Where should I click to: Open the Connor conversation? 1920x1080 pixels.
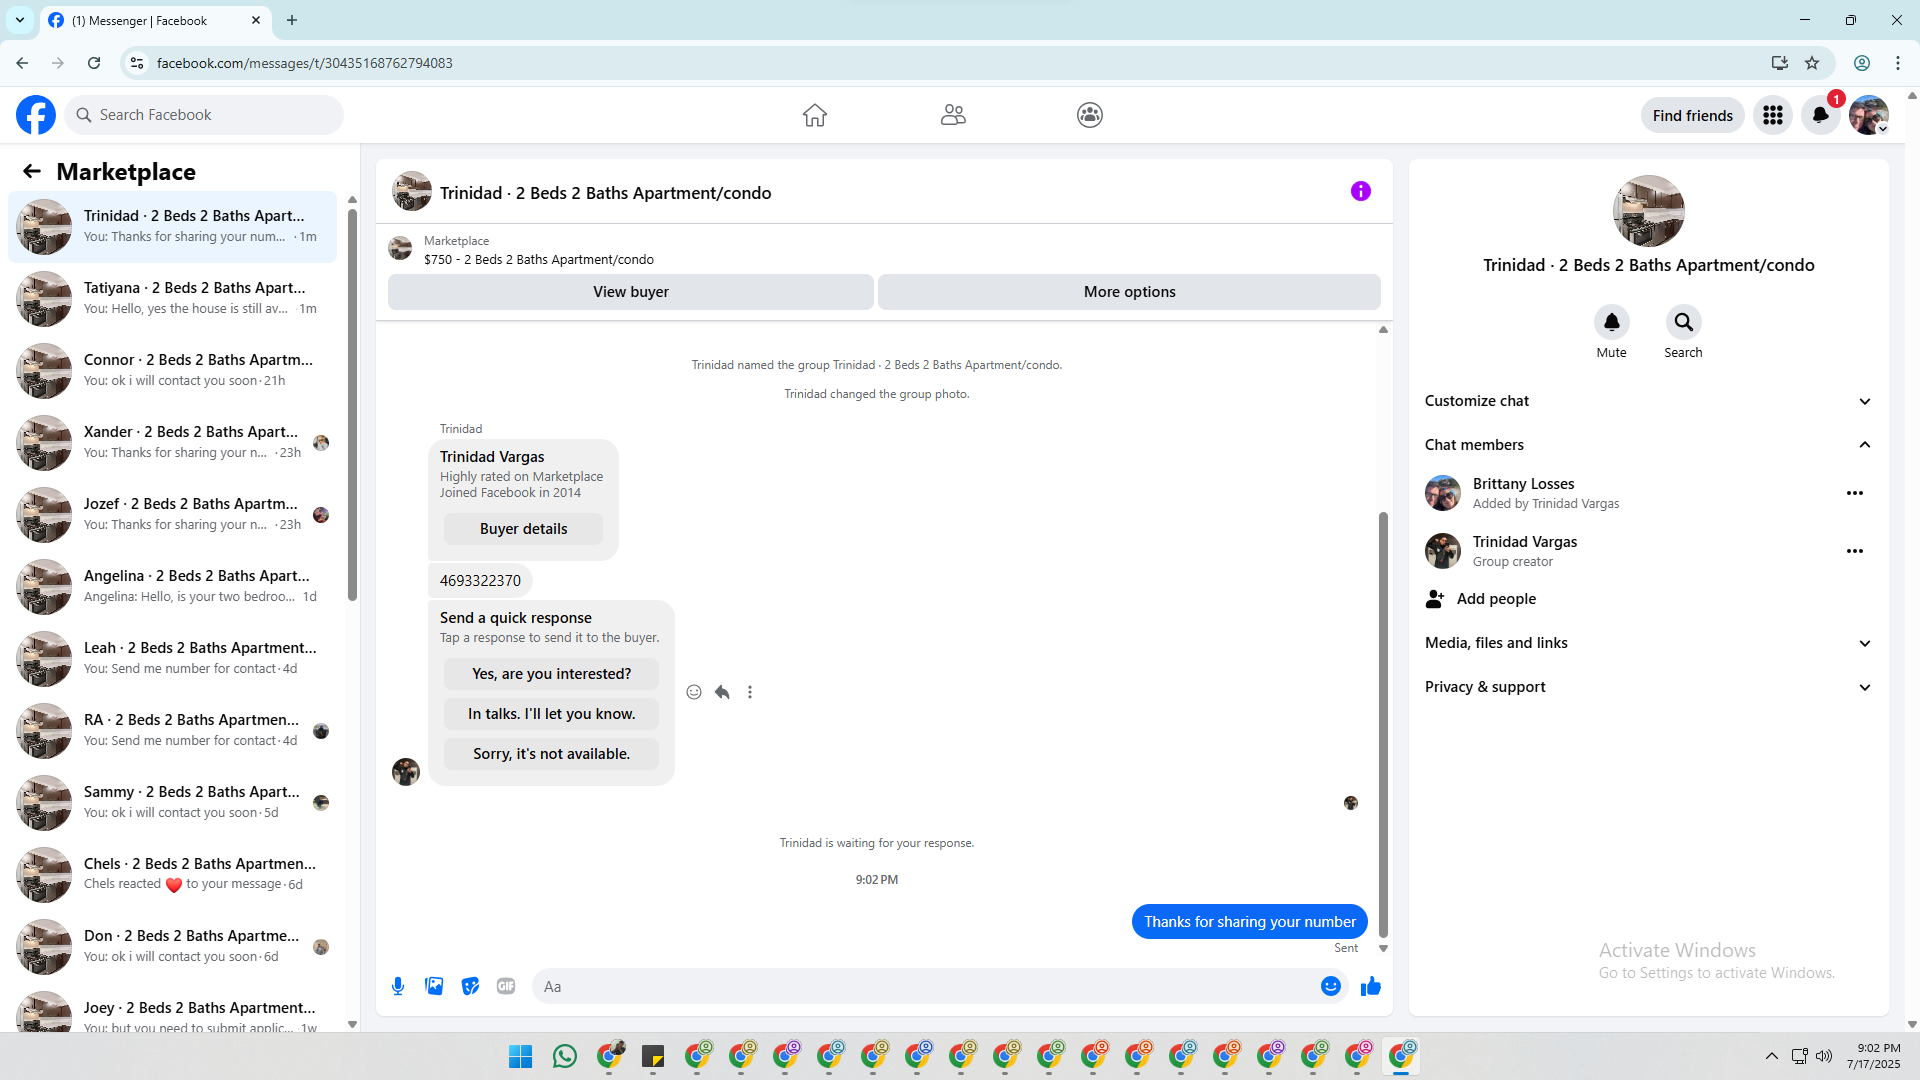coord(173,370)
